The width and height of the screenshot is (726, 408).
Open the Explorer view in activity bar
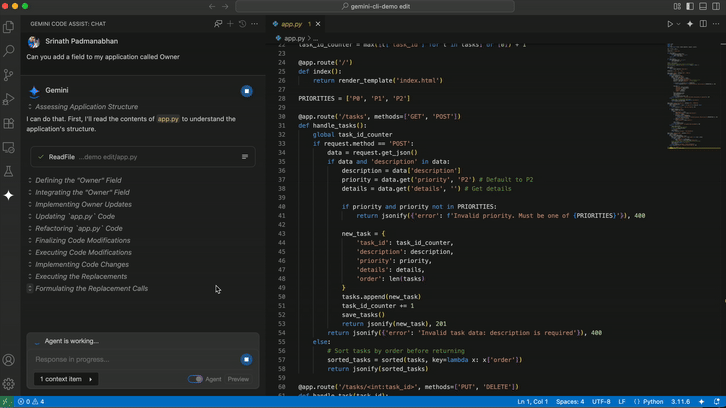coord(9,27)
